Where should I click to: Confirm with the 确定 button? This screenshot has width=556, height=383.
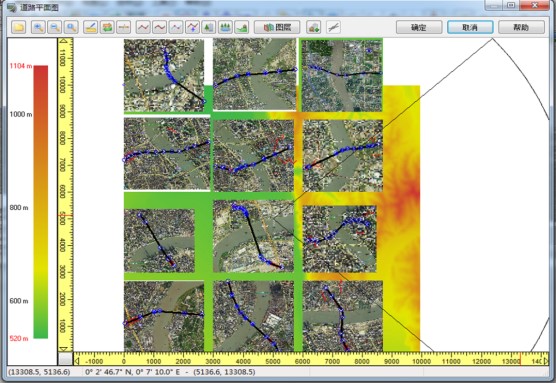point(419,27)
